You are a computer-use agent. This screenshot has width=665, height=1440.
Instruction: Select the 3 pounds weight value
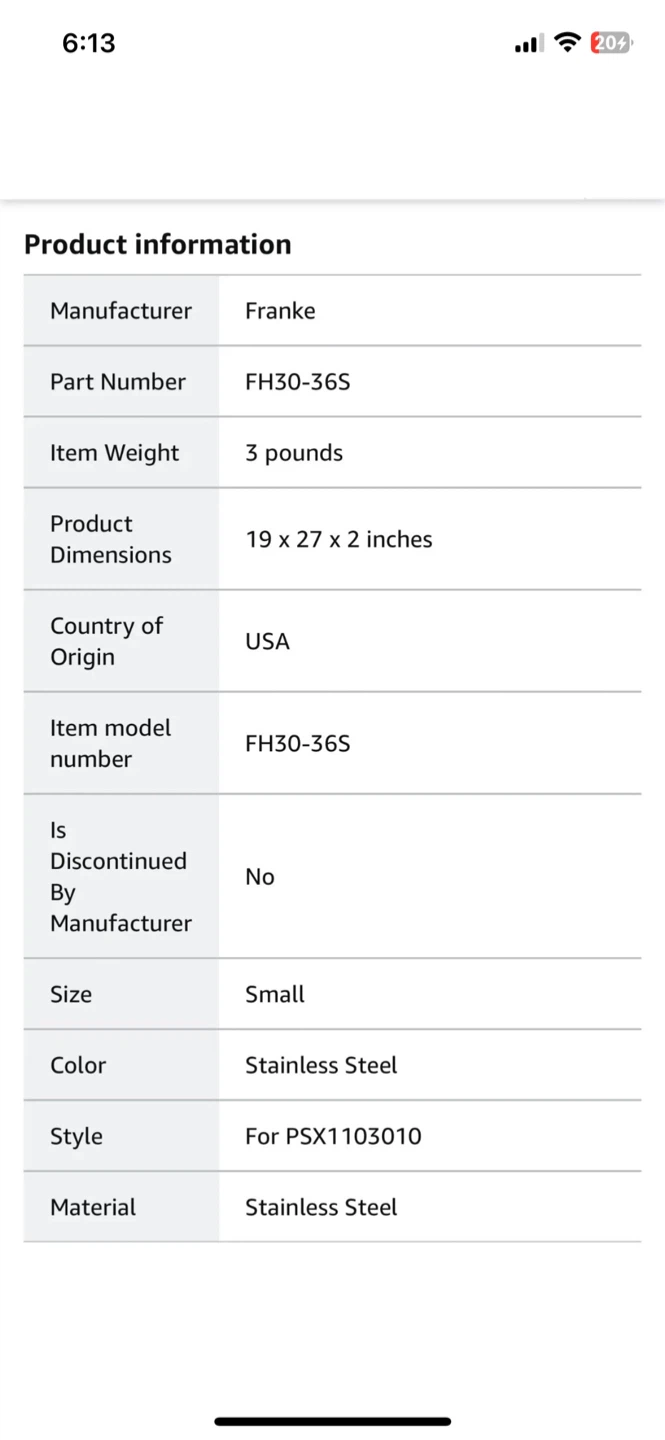point(294,453)
